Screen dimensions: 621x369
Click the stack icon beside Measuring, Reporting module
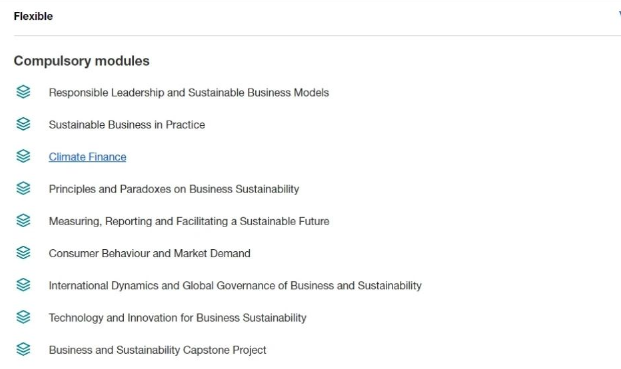[23, 221]
